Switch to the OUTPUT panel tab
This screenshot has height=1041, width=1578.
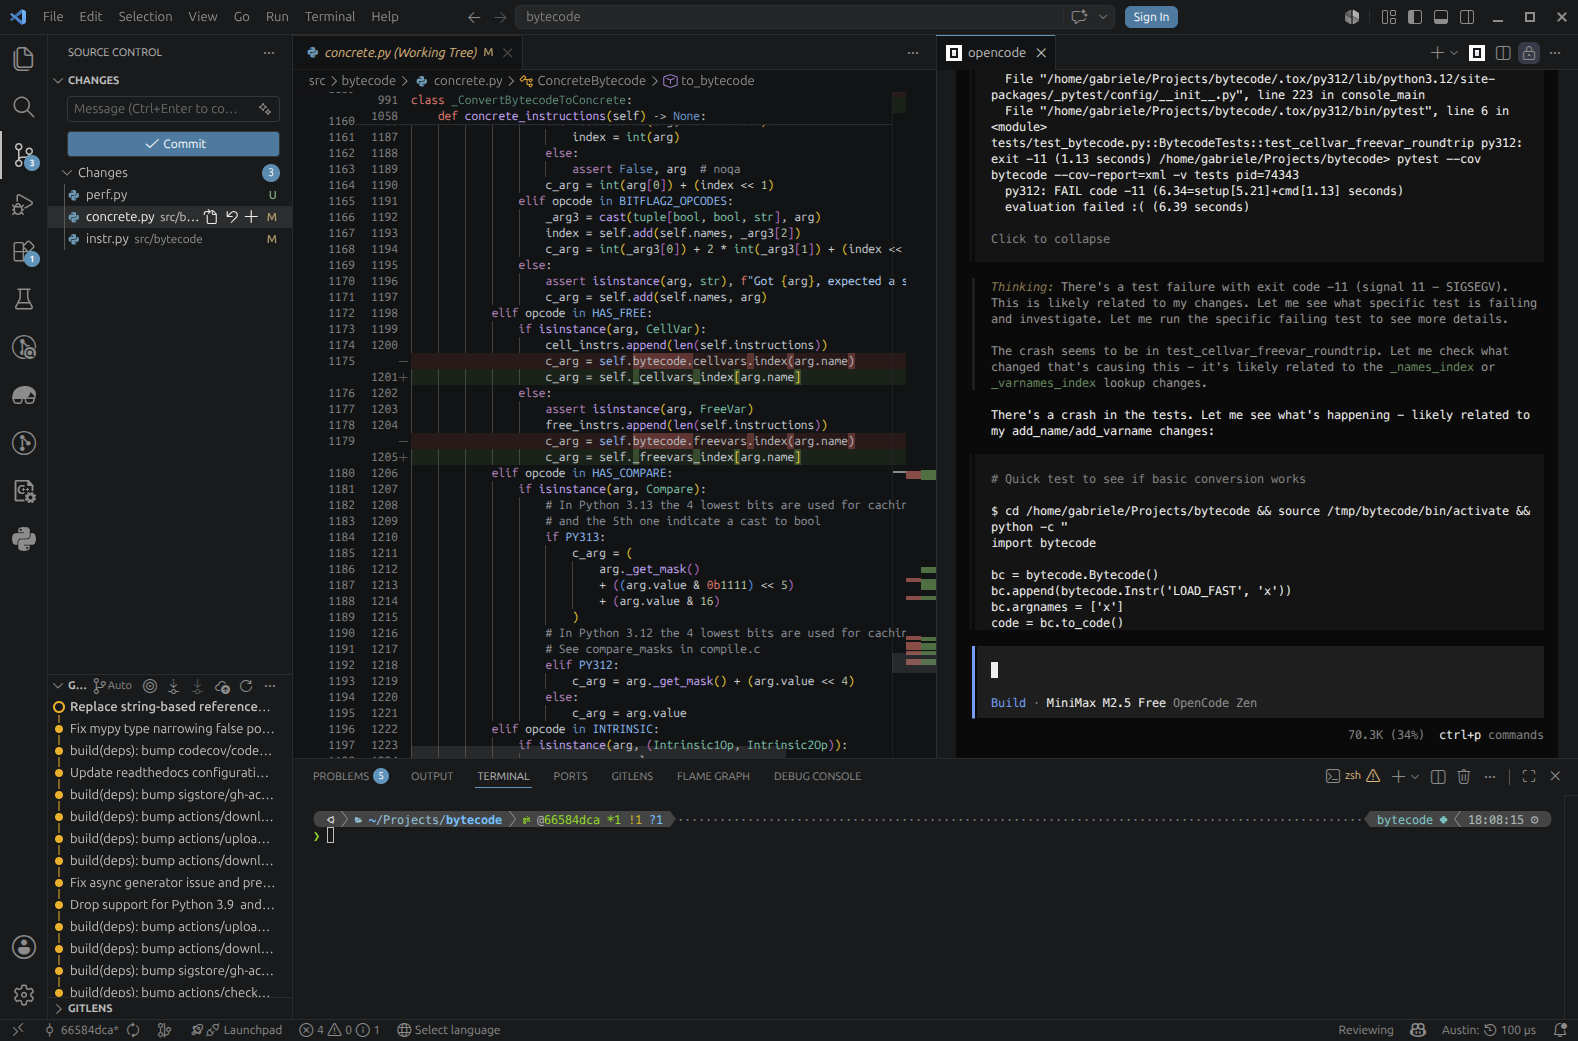[432, 776]
